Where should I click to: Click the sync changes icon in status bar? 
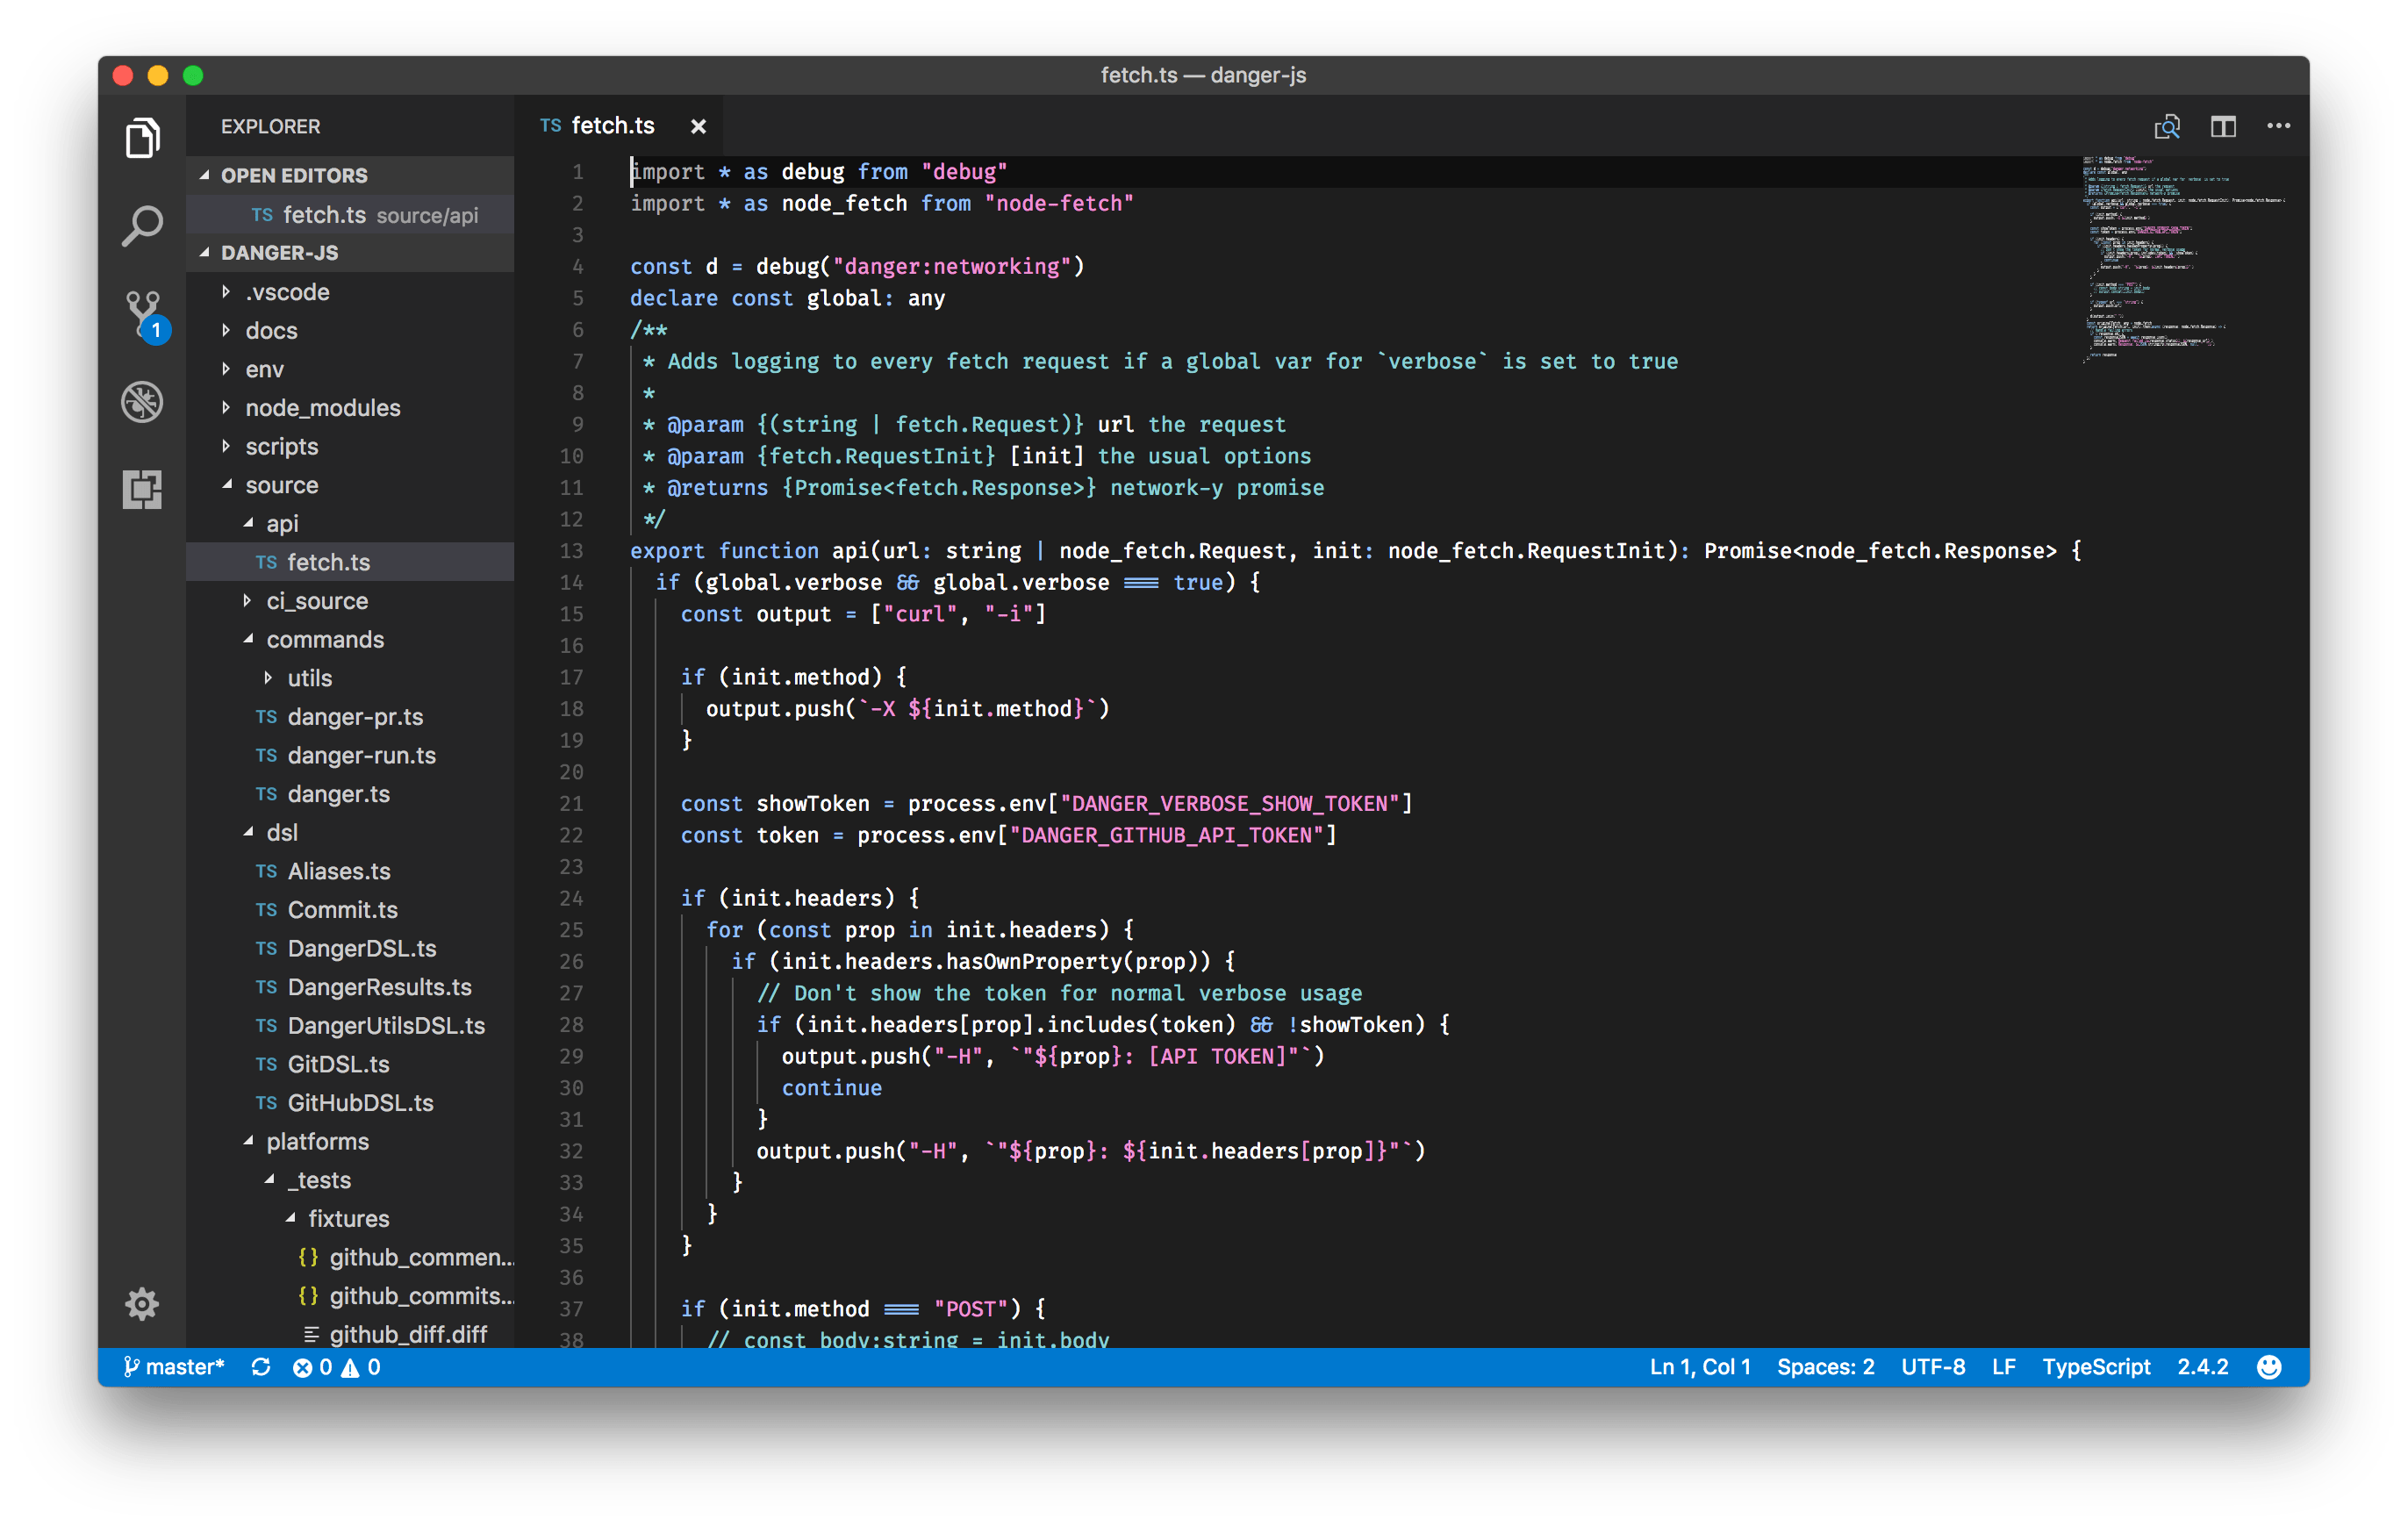click(261, 1366)
